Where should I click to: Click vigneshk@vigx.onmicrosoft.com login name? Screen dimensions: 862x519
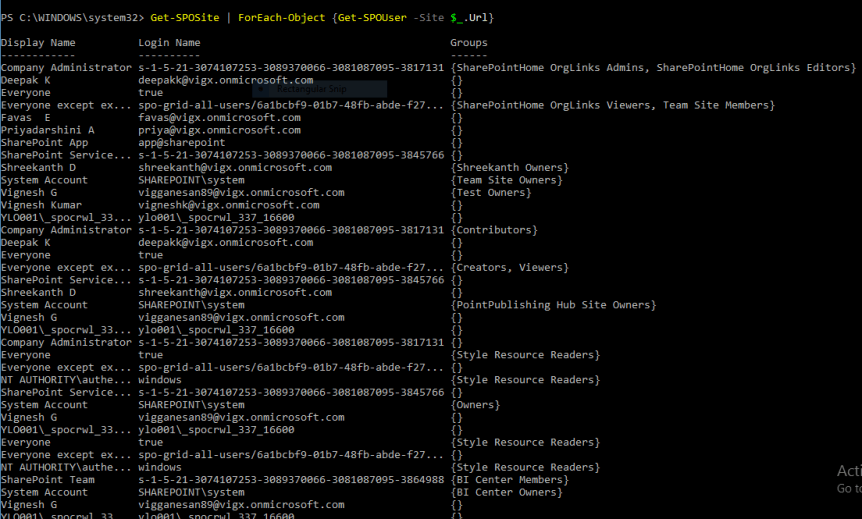click(229, 205)
